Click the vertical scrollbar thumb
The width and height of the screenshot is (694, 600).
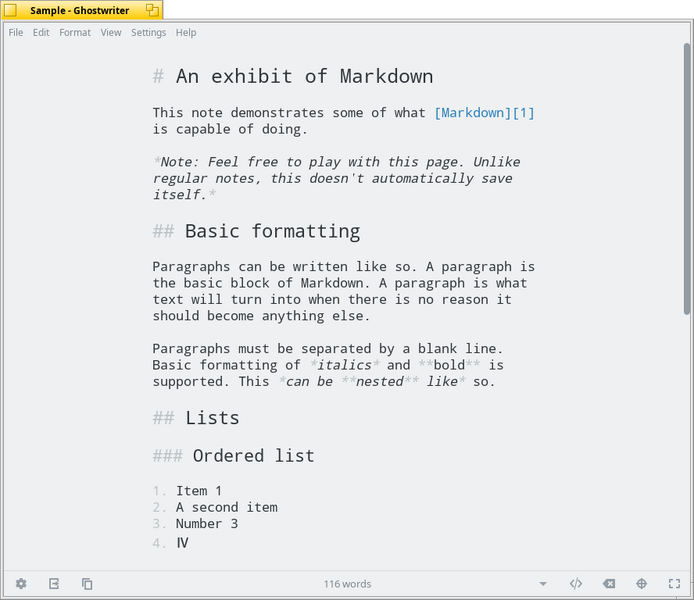(687, 179)
